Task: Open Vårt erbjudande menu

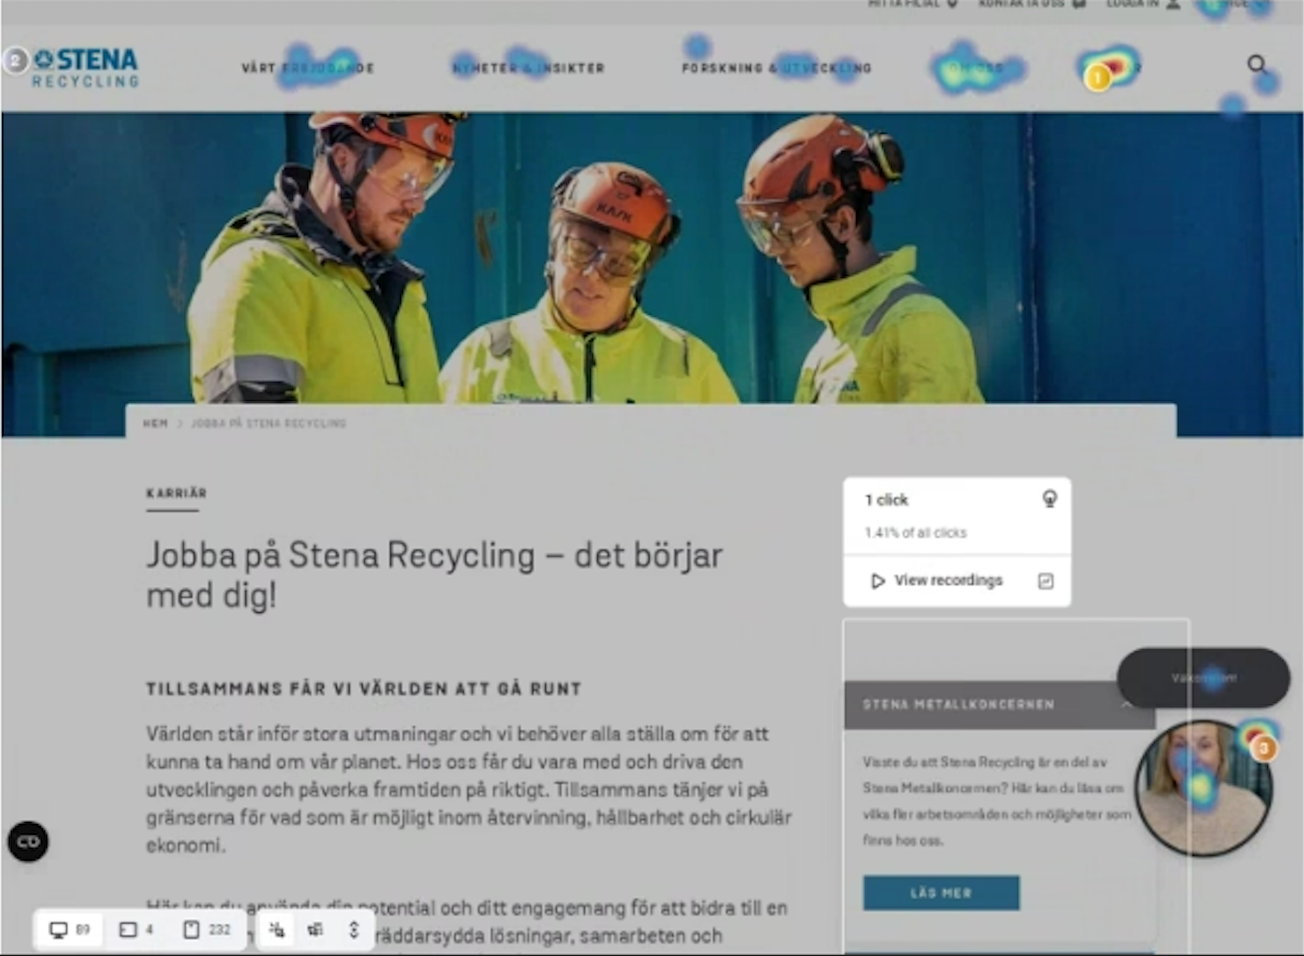Action: (x=308, y=68)
